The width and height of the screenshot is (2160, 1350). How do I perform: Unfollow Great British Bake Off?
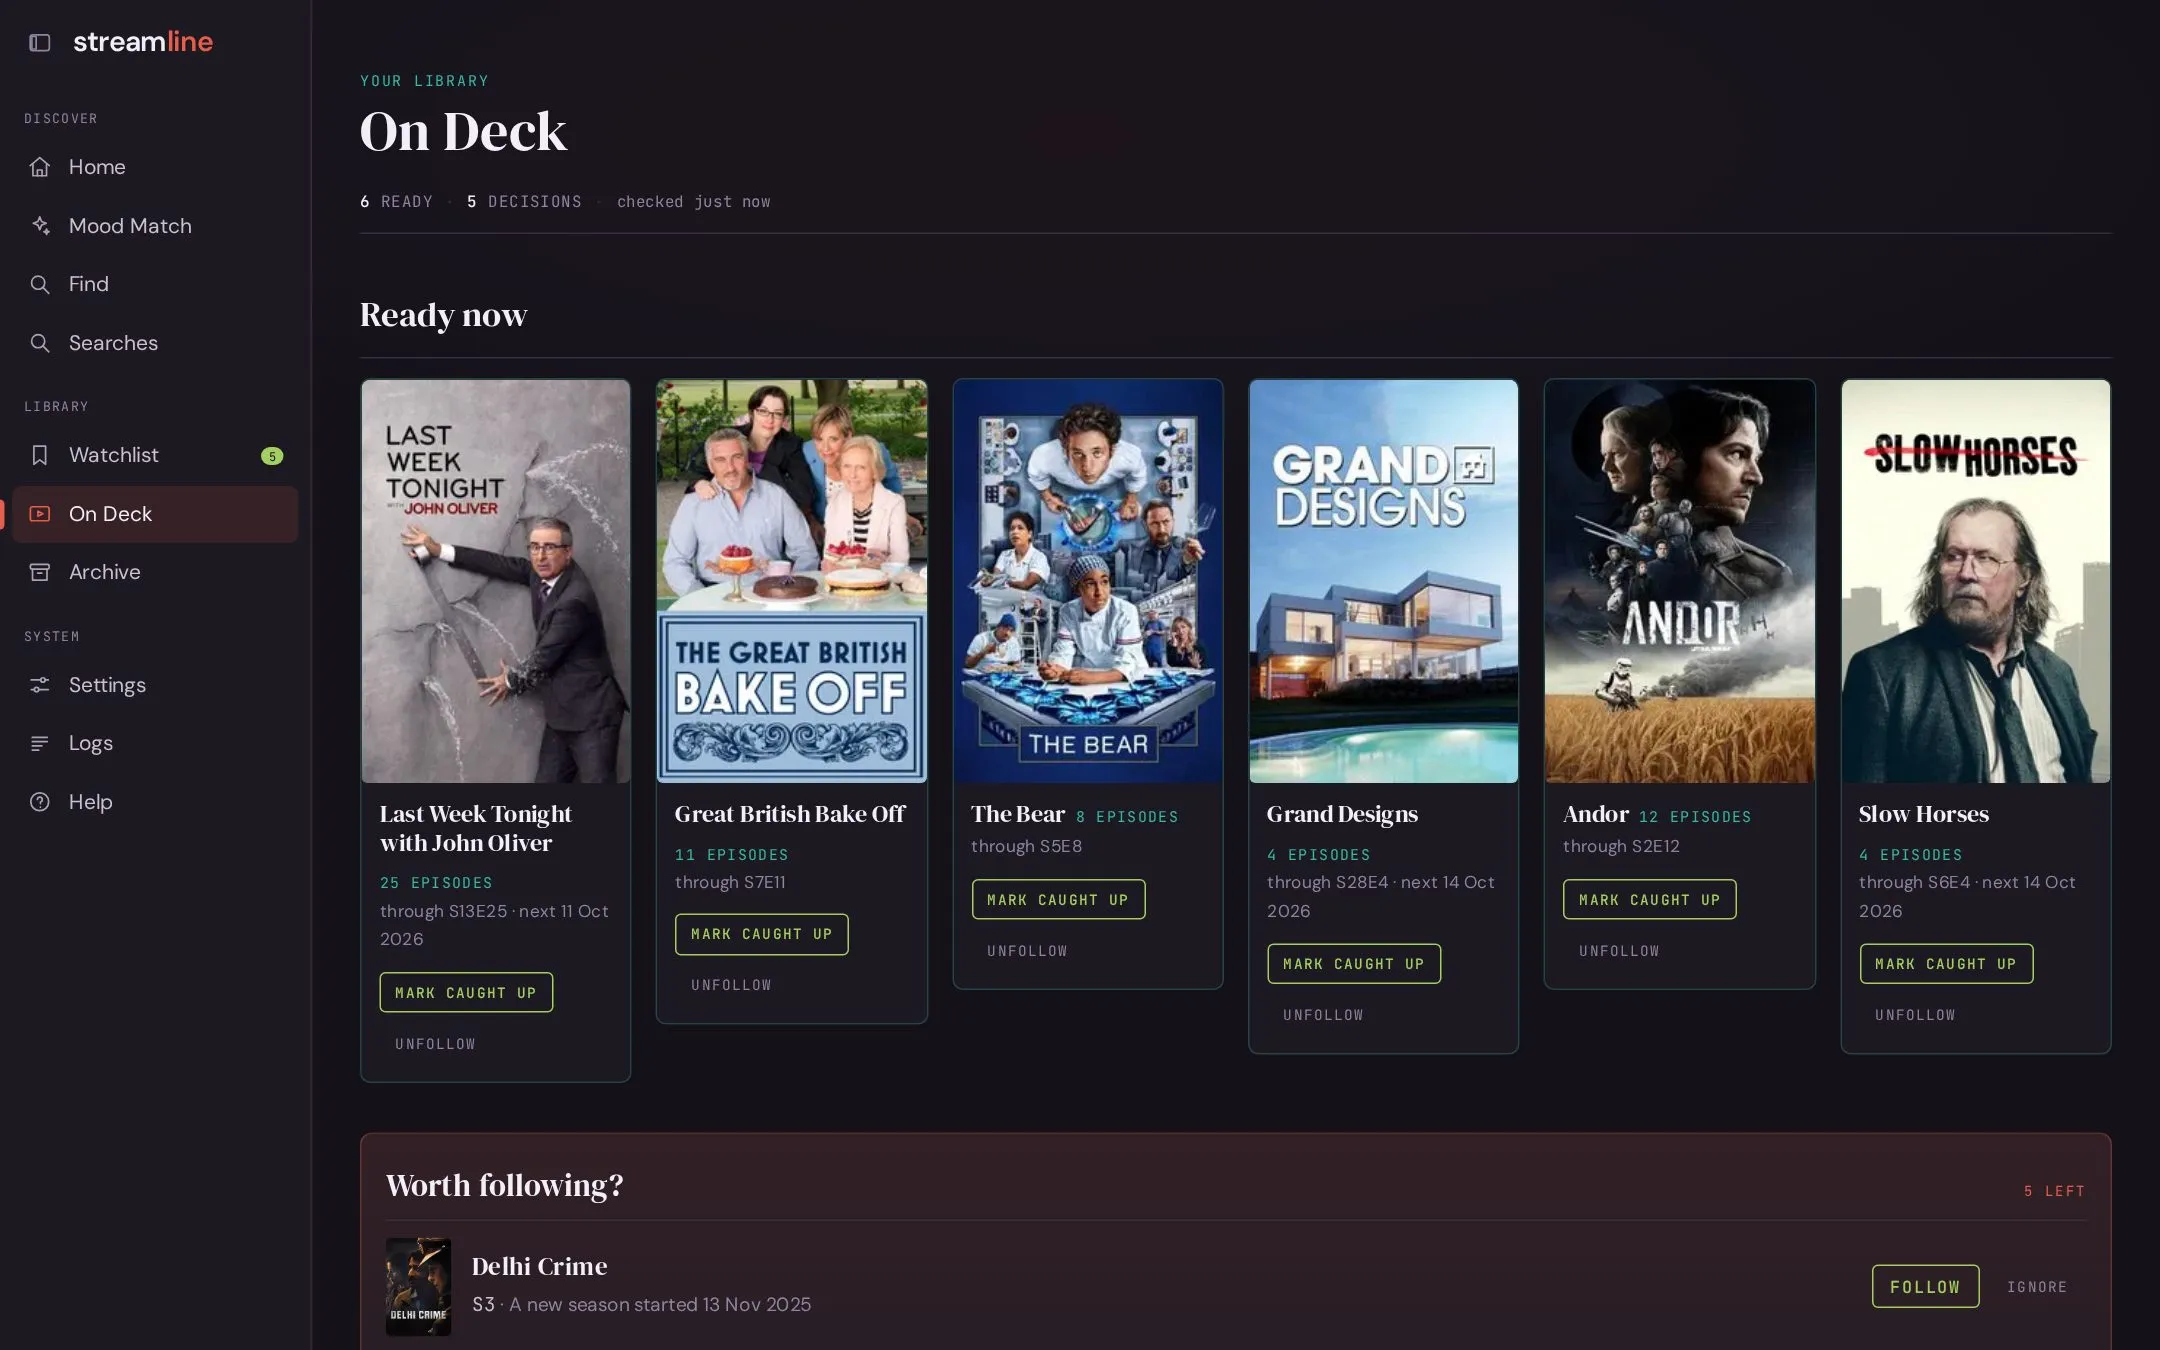pos(731,985)
